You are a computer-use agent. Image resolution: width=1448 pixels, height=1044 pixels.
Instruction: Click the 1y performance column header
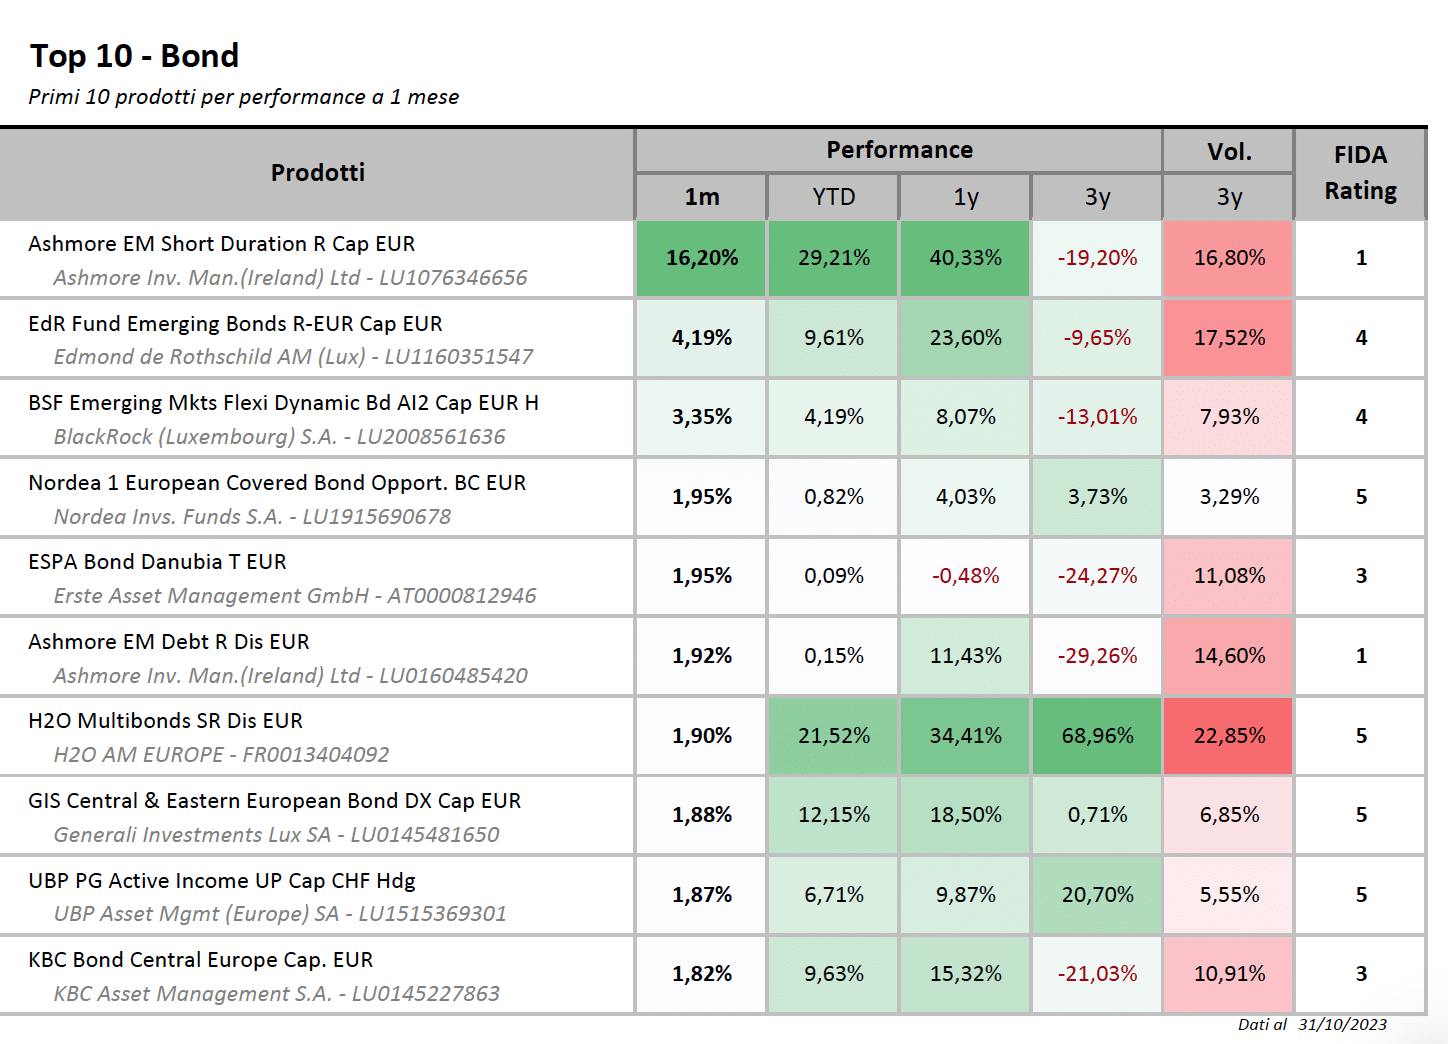click(965, 197)
